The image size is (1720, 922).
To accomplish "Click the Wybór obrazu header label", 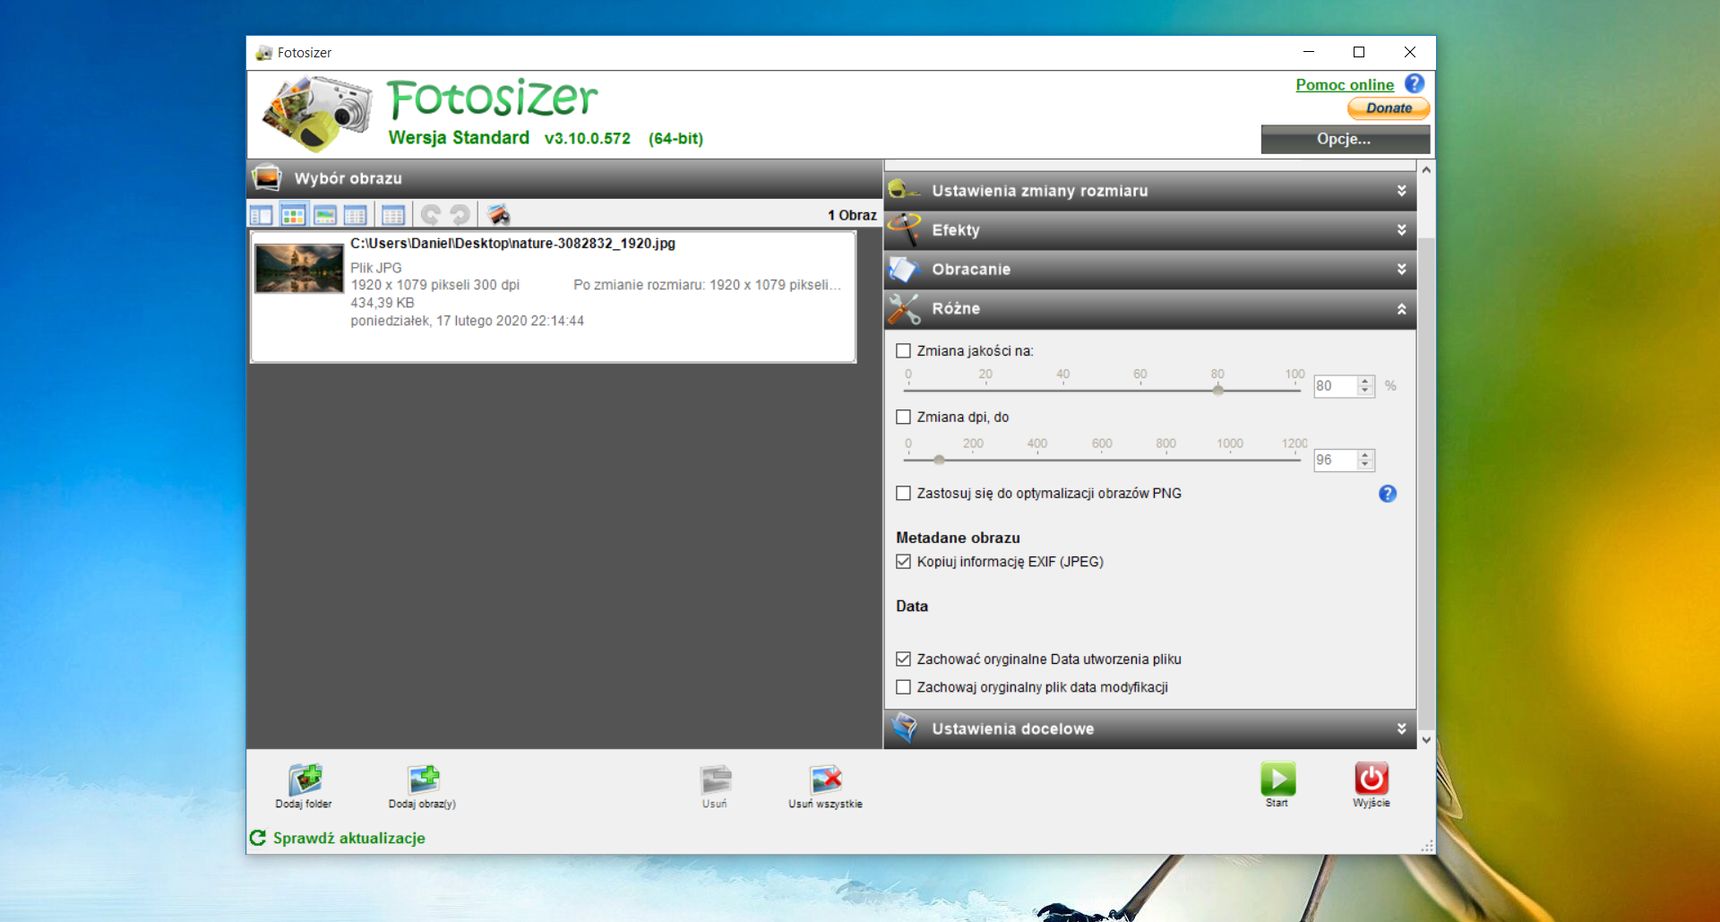I will coord(348,178).
